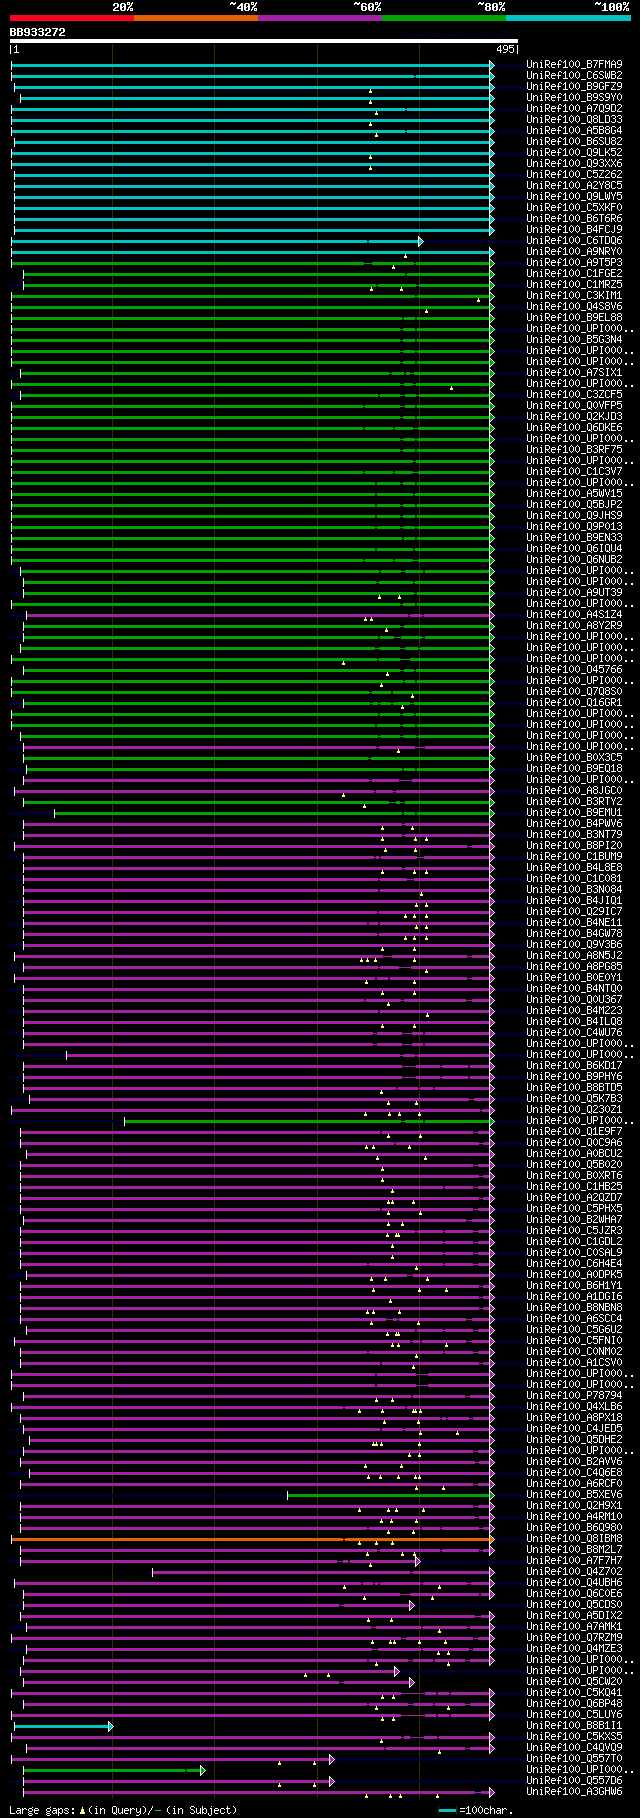Select the UniRef100_B9EL88 label
The image size is (640, 1818).
[574, 317]
